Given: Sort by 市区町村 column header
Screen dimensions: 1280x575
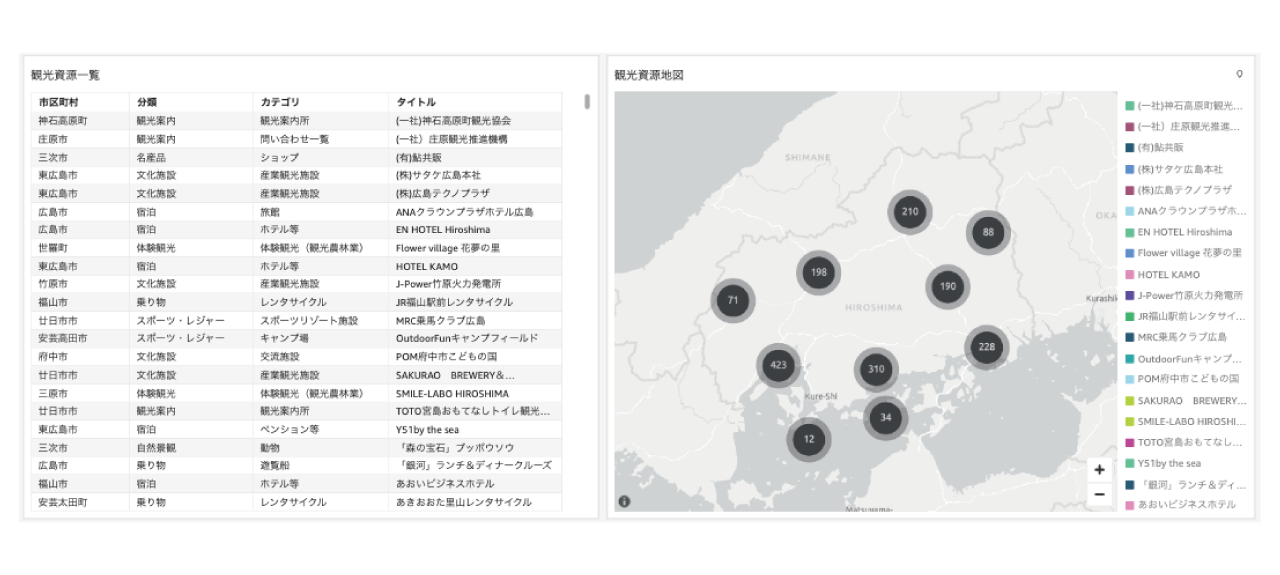Looking at the screenshot, I should pos(59,102).
